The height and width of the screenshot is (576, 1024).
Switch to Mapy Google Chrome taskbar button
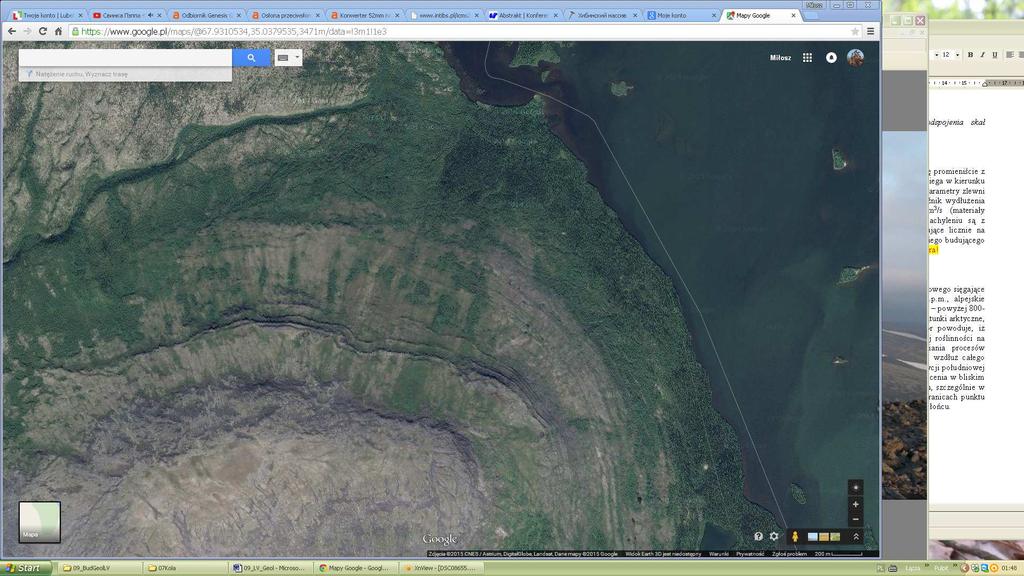[356, 568]
